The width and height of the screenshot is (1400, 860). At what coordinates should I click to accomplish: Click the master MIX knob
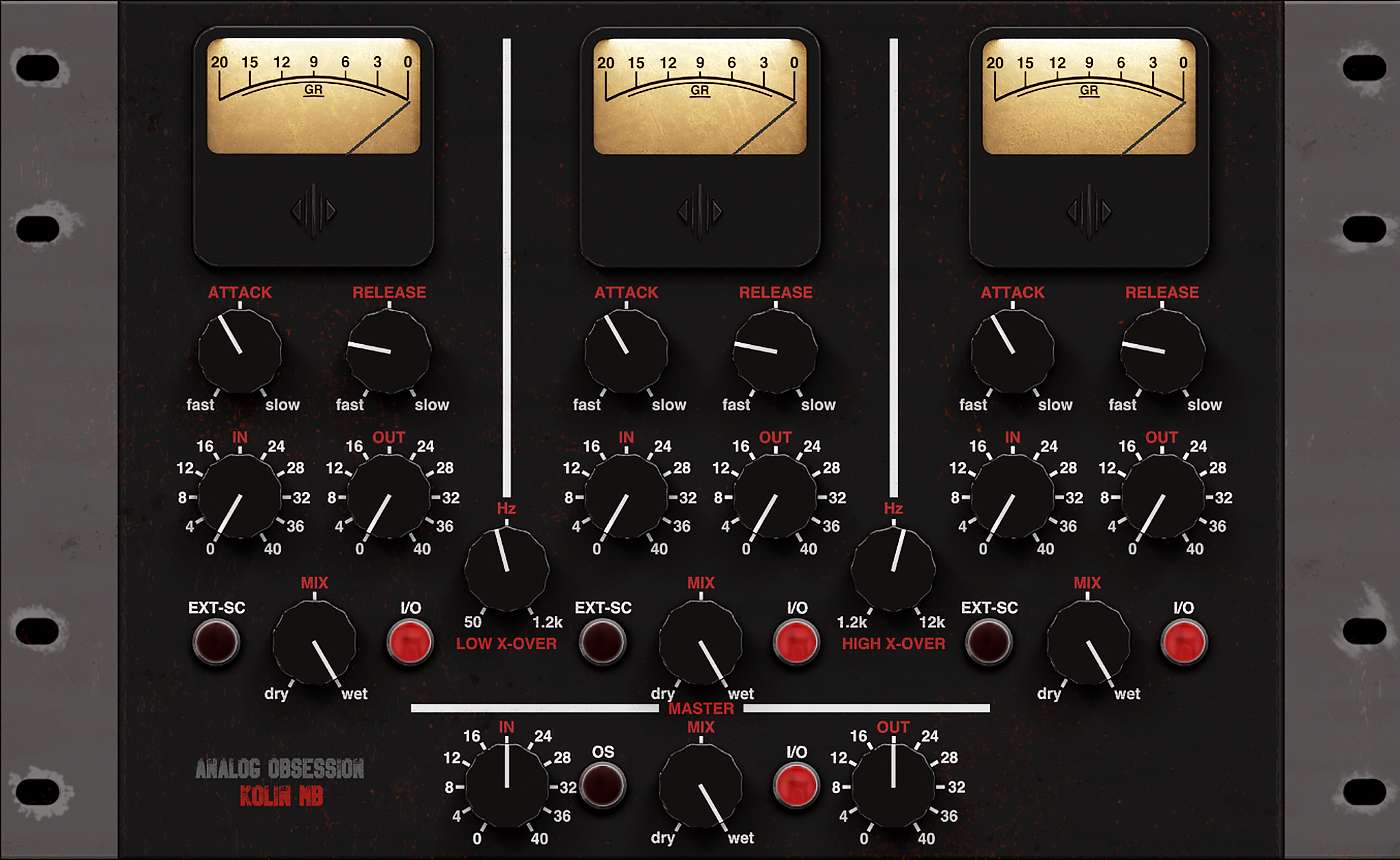700,787
